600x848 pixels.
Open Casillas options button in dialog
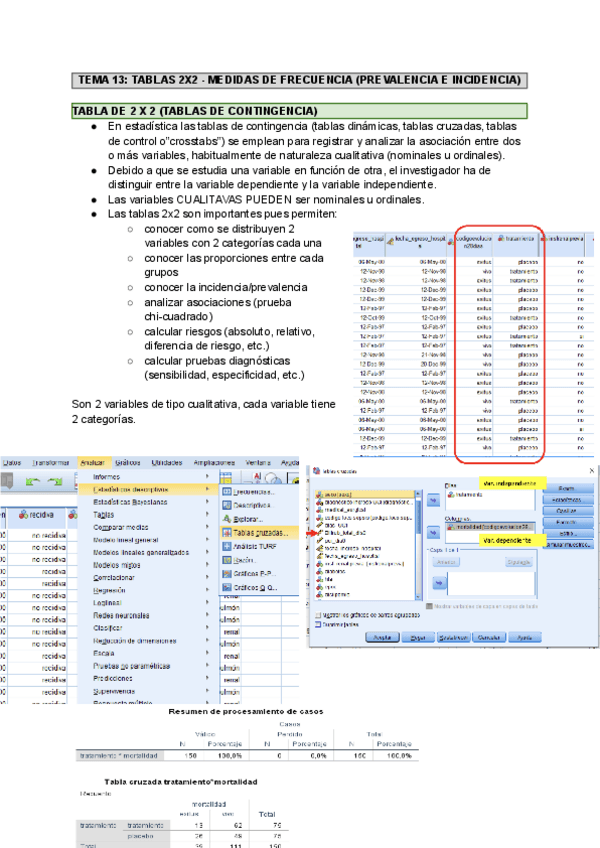click(x=568, y=511)
